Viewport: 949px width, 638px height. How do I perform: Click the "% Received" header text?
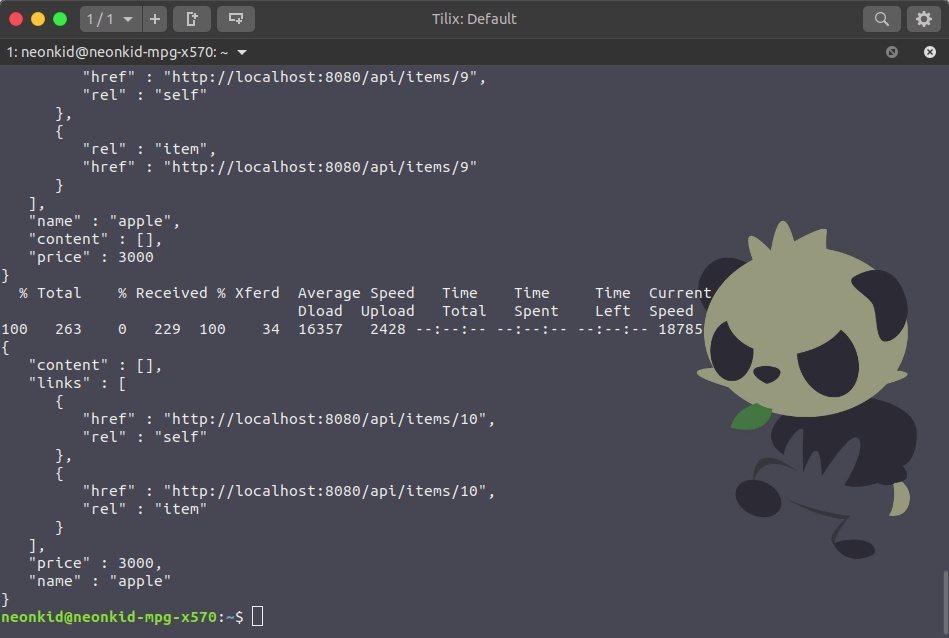(162, 293)
